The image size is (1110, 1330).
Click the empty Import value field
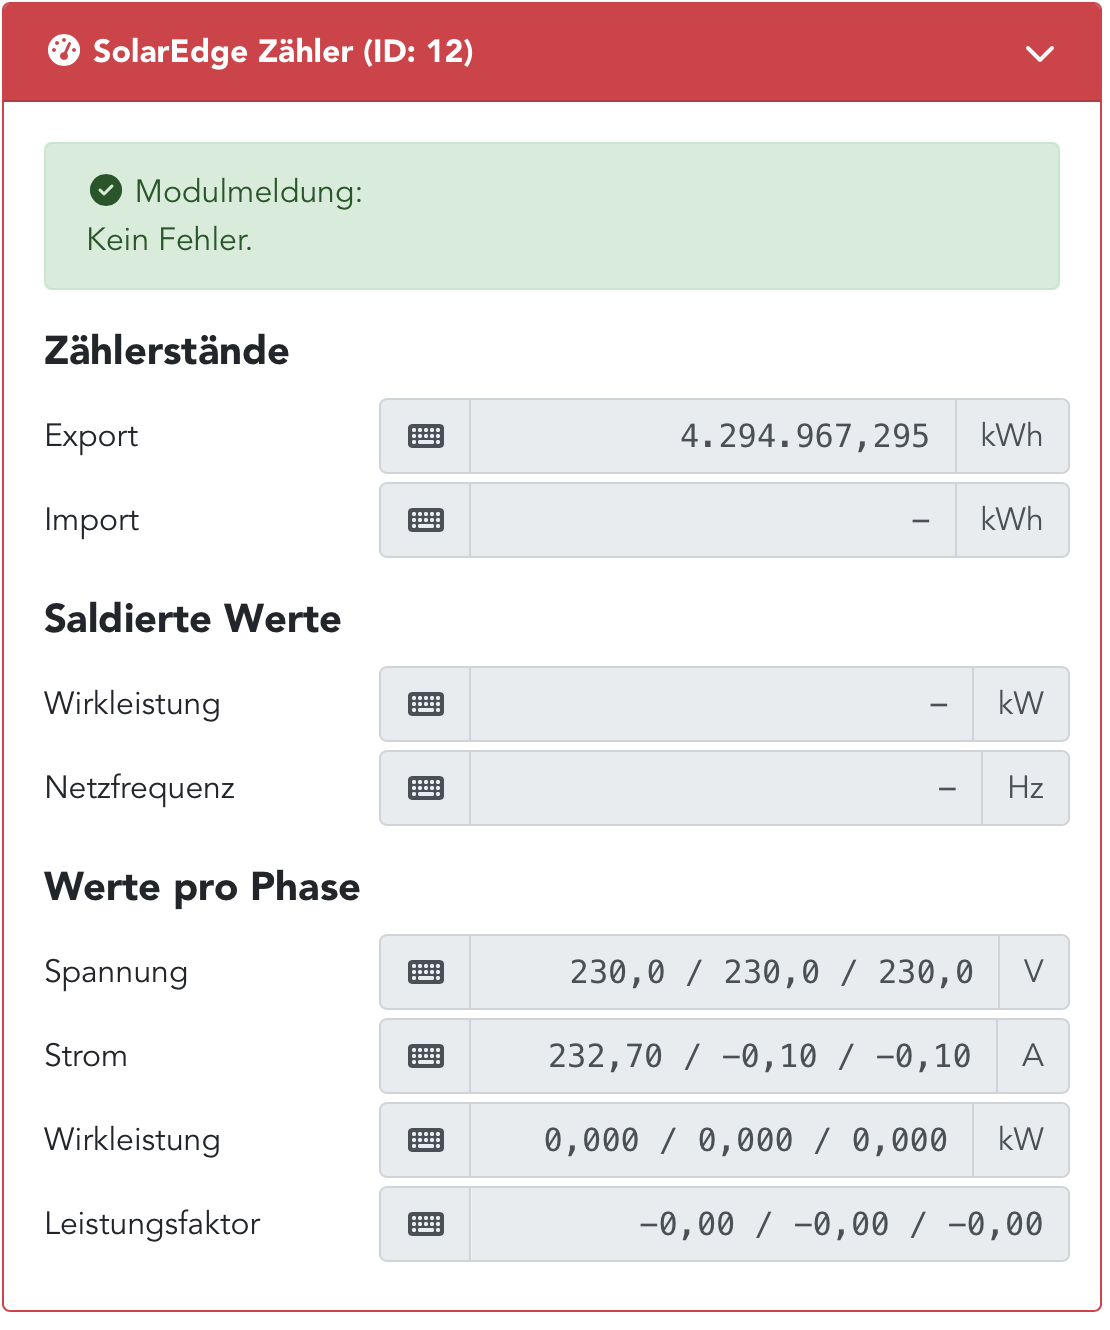coord(712,520)
